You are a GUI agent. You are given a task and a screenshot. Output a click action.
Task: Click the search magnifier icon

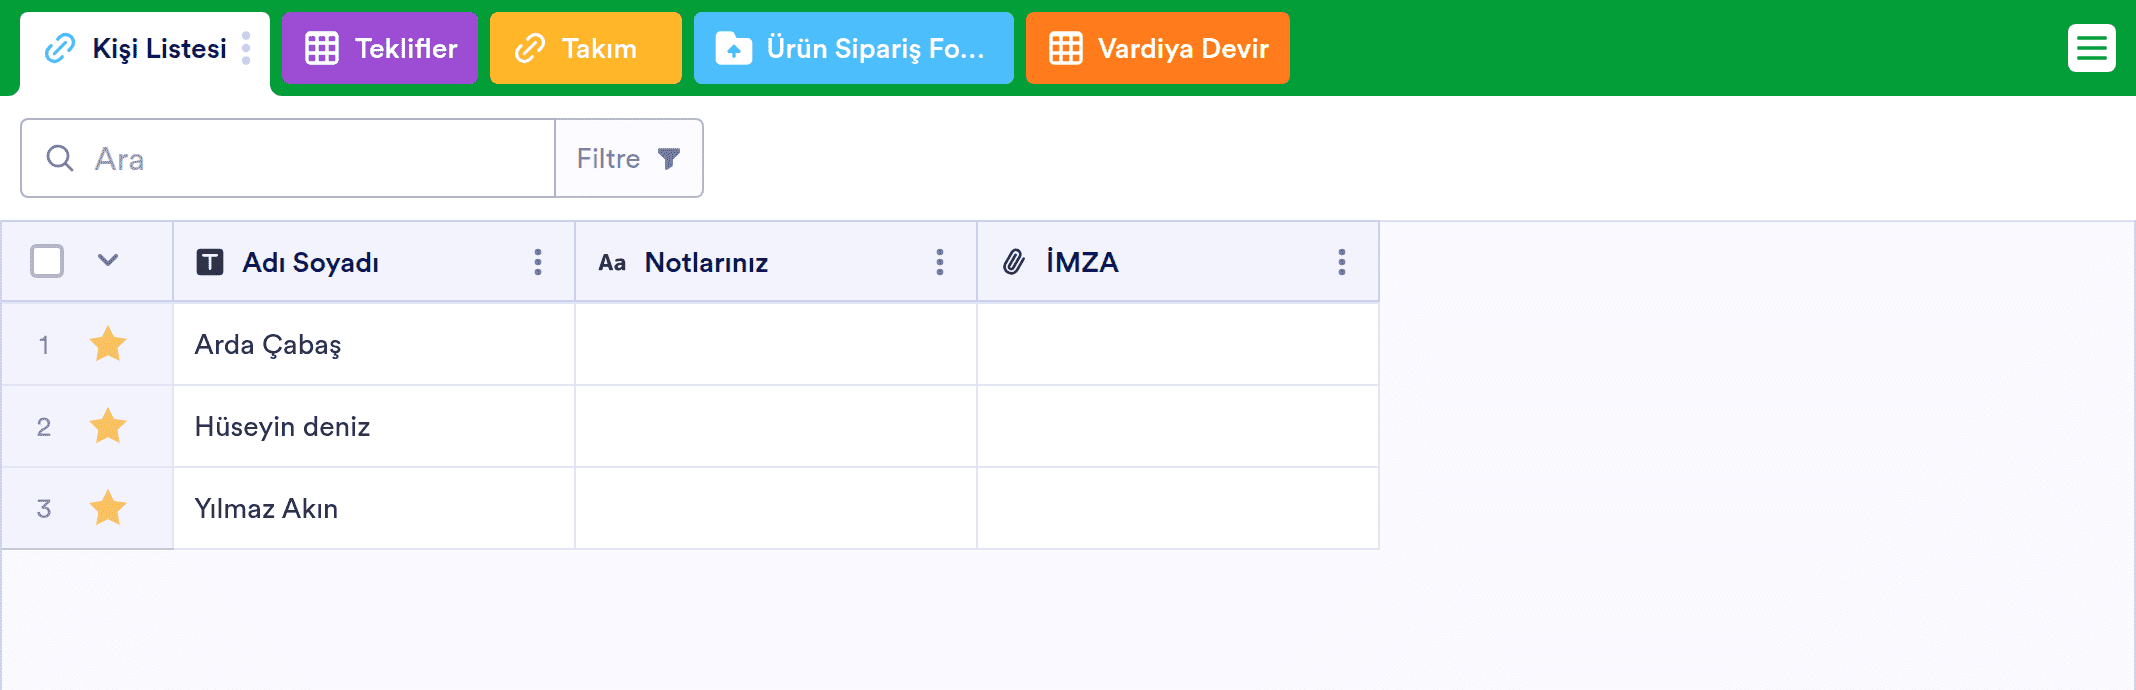(x=60, y=158)
